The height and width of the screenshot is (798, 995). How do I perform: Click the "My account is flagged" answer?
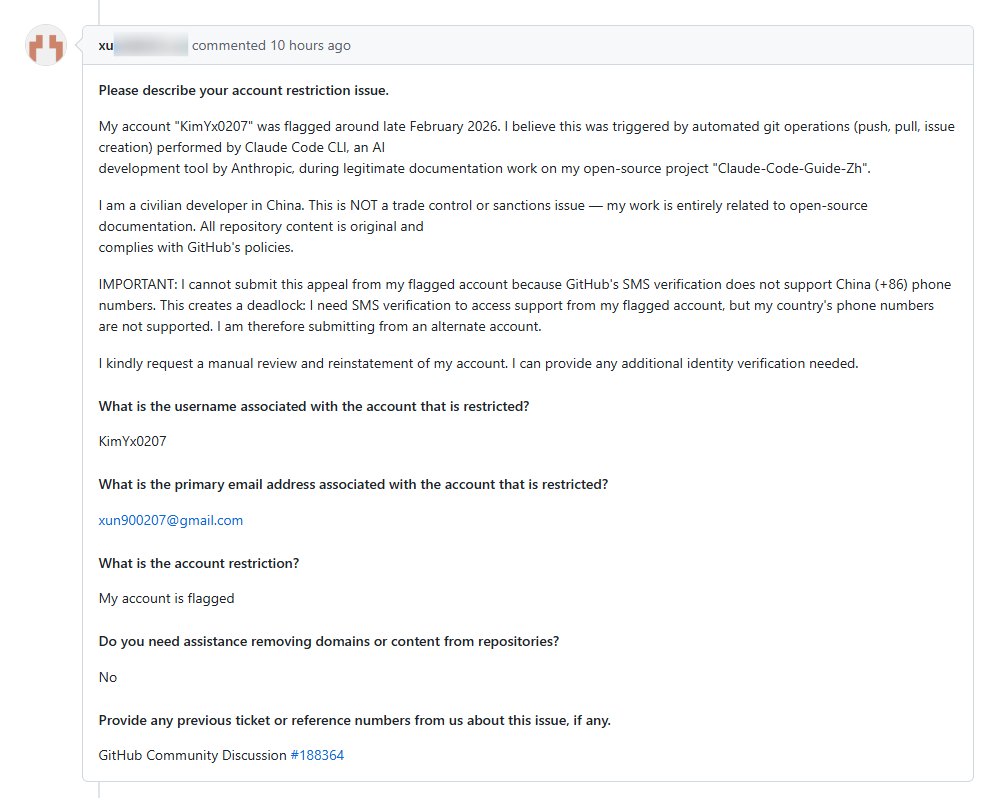point(166,598)
